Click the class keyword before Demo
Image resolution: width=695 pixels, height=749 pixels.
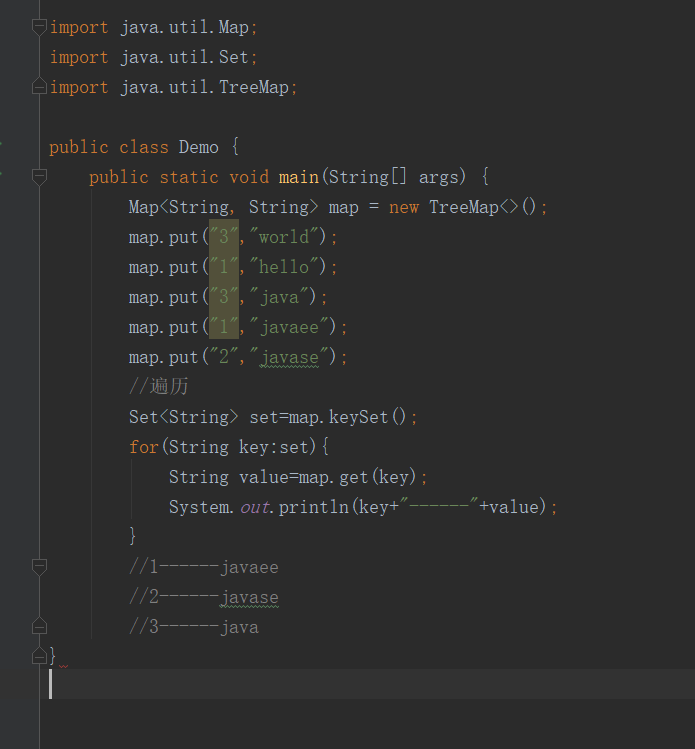(x=143, y=147)
